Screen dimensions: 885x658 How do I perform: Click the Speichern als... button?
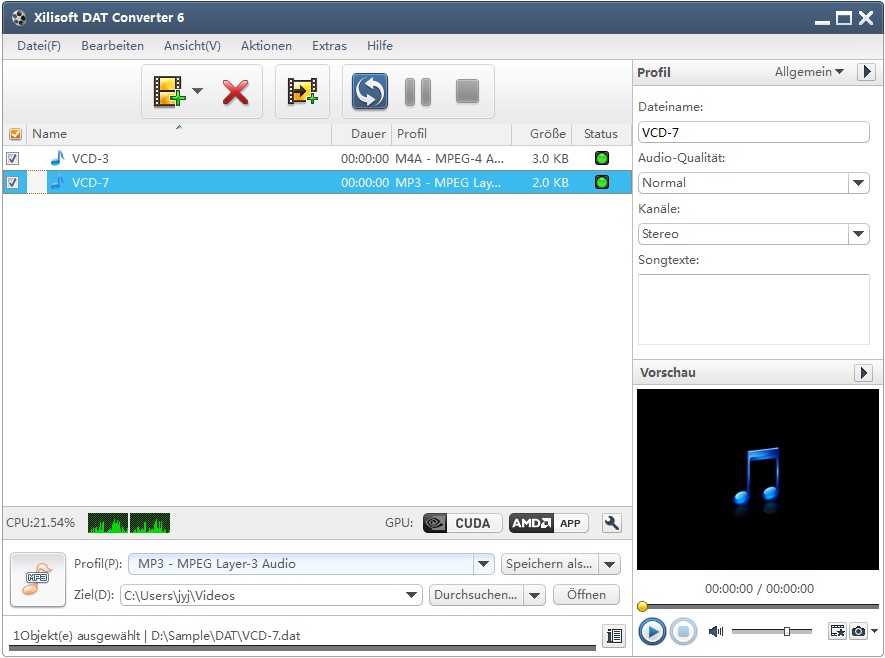(550, 564)
